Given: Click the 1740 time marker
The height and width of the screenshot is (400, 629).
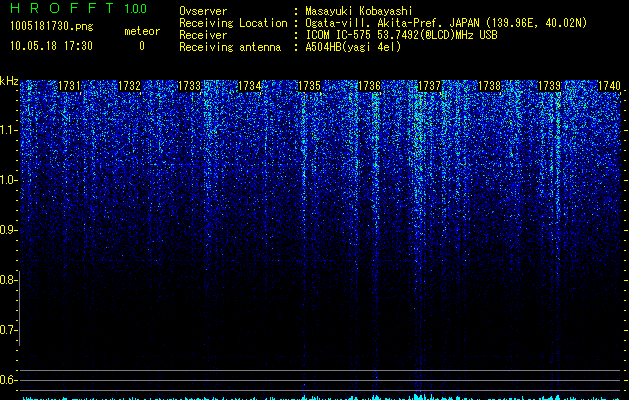Looking at the screenshot, I should tap(609, 86).
